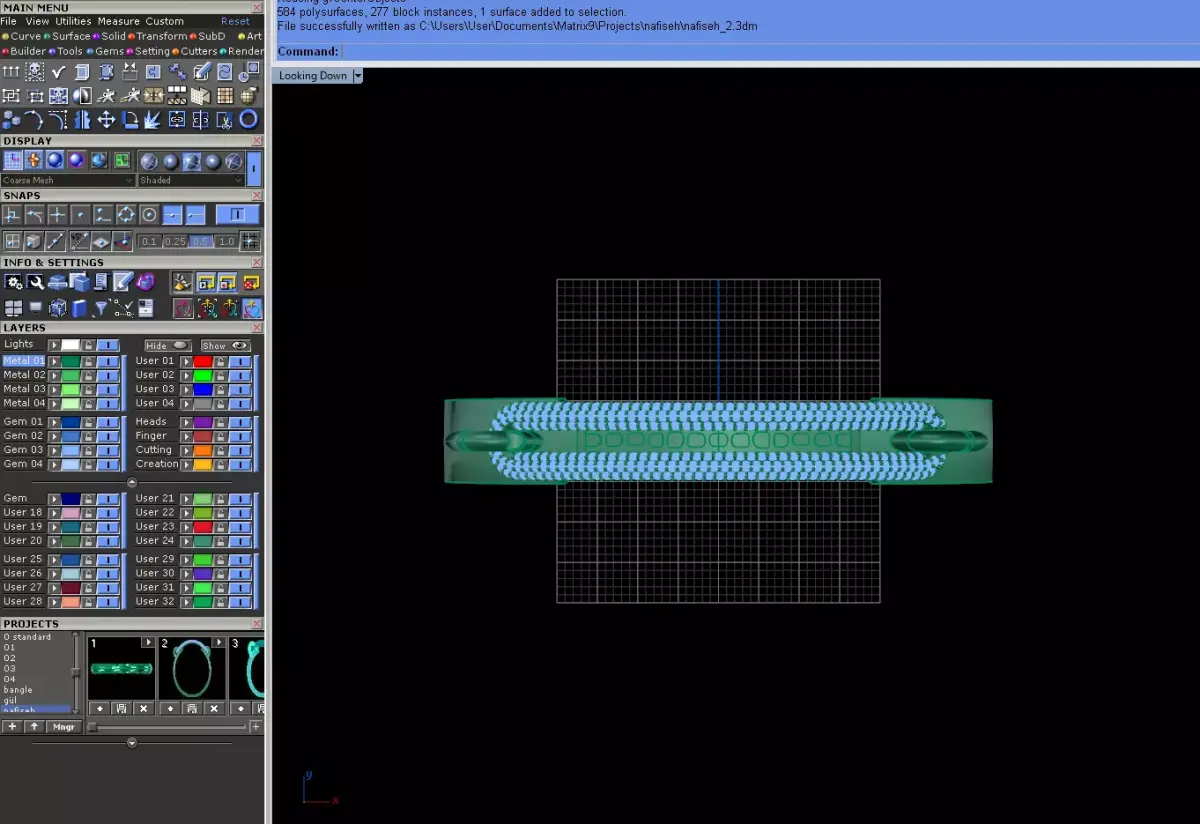1200x824 pixels.
Task: Click the Mngr button in Projects
Action: (63, 727)
